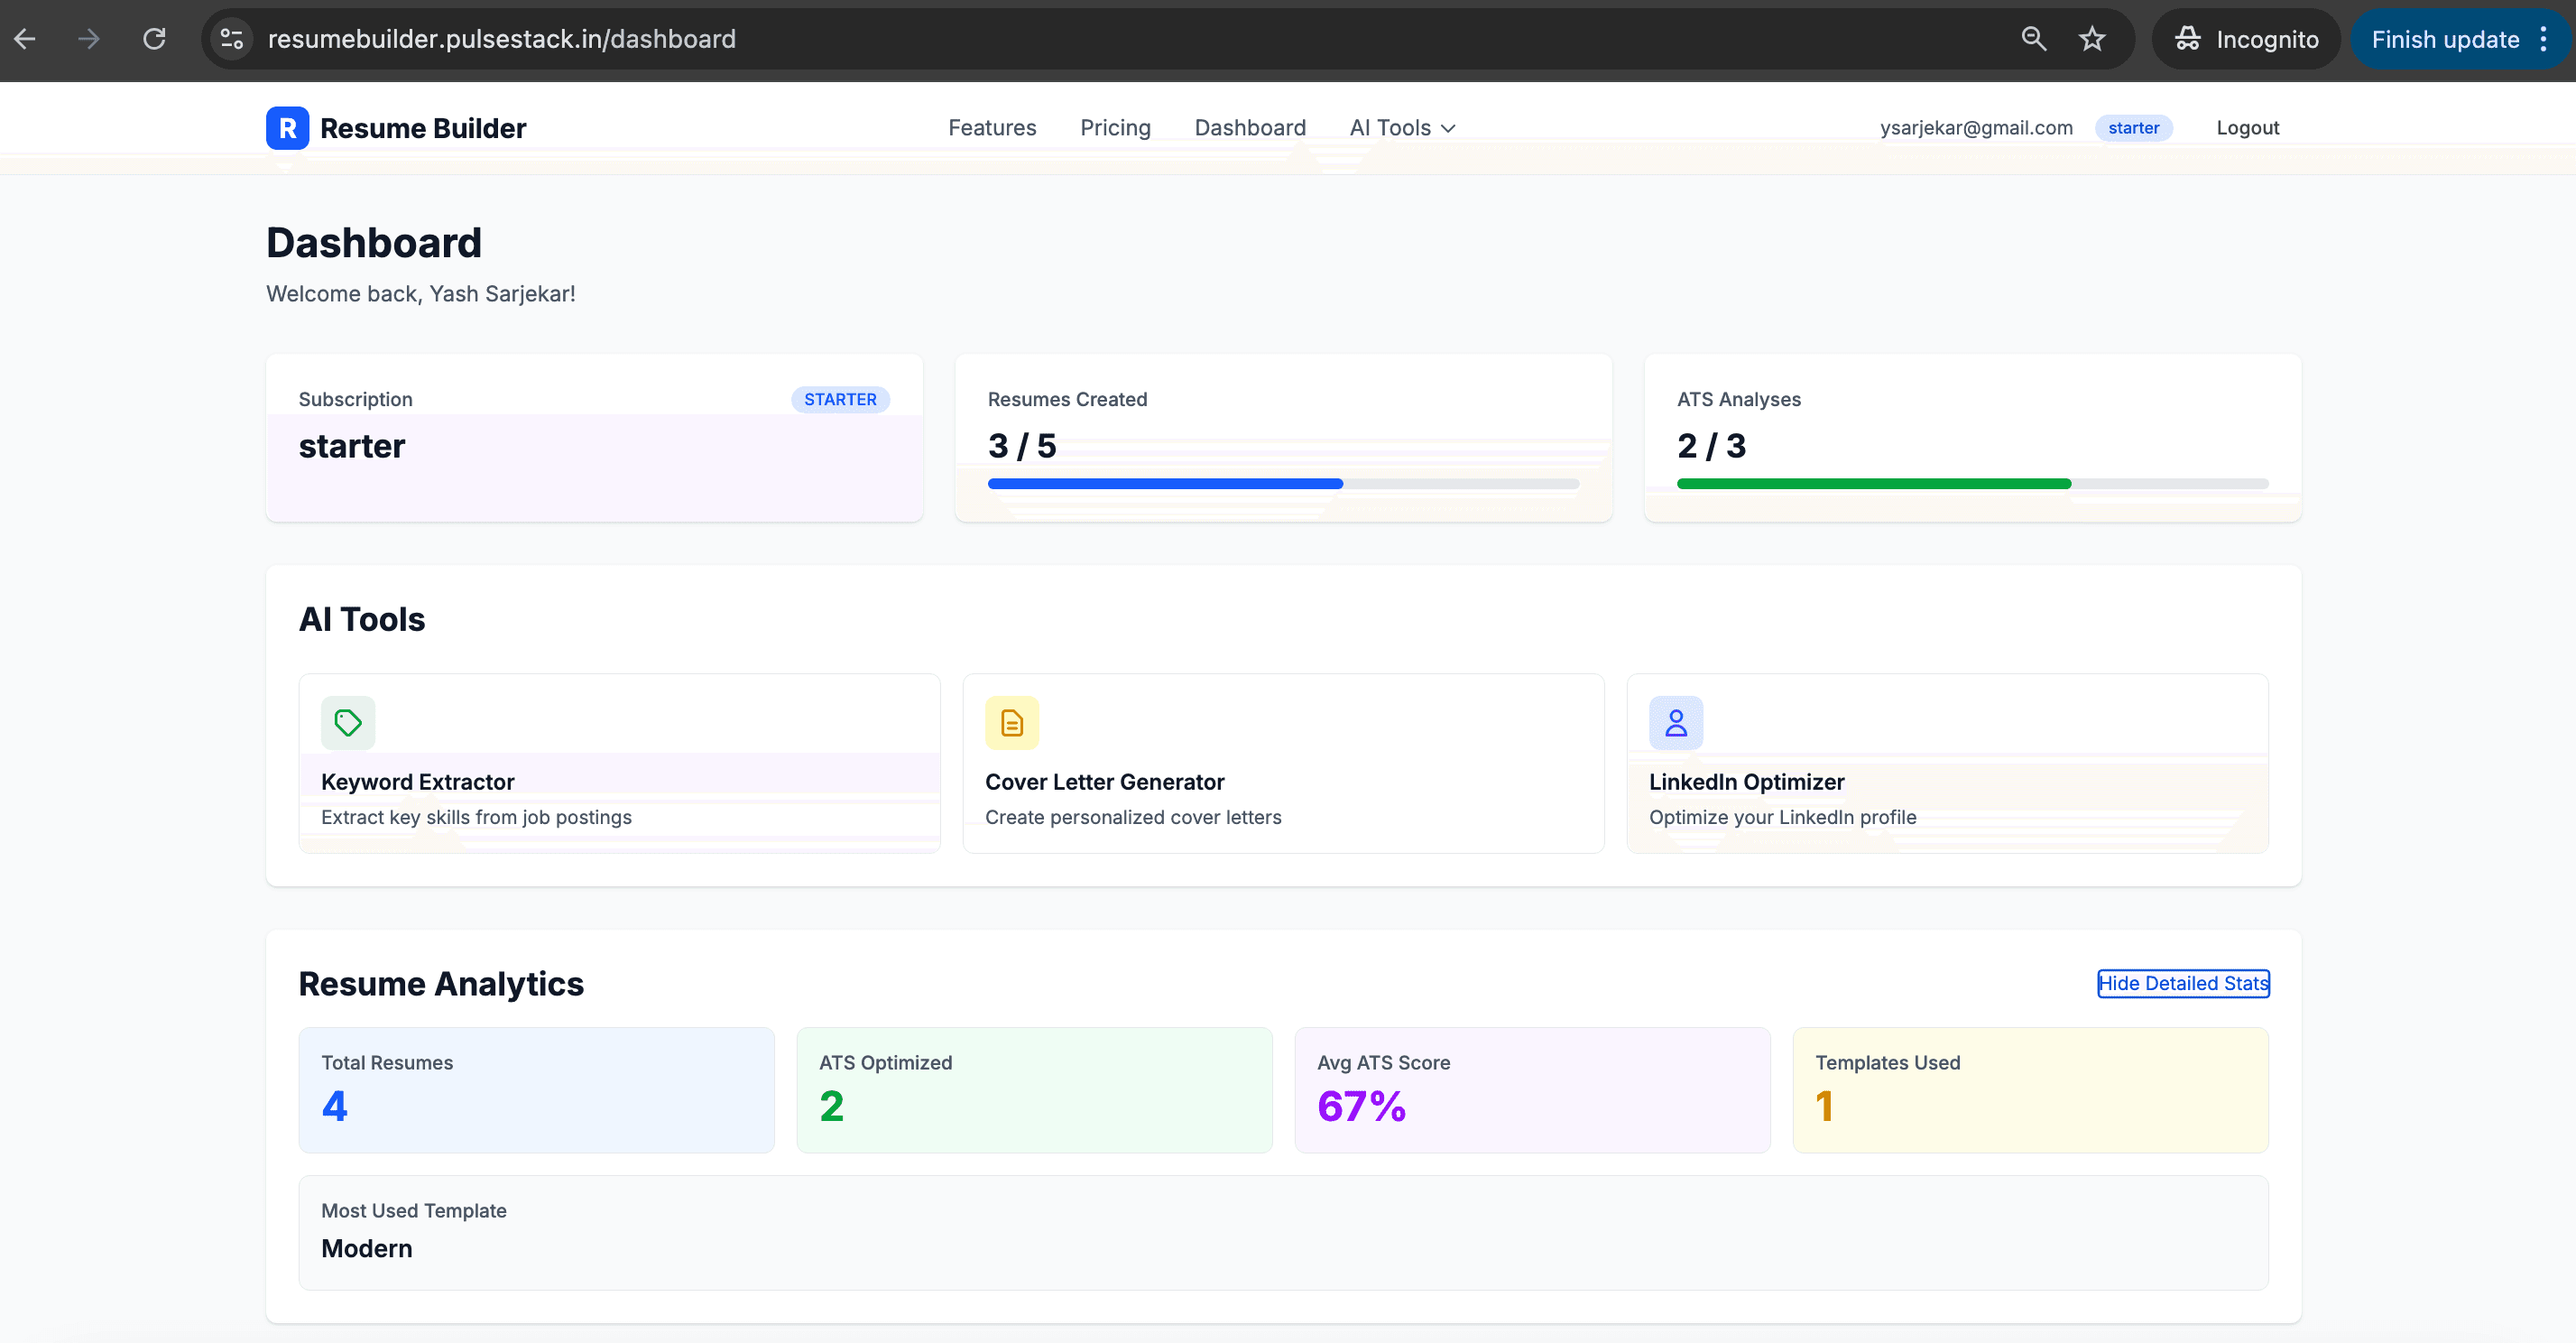Image resolution: width=2576 pixels, height=1343 pixels.
Task: Open the Keyword Extractor tool icon
Action: pos(347,722)
